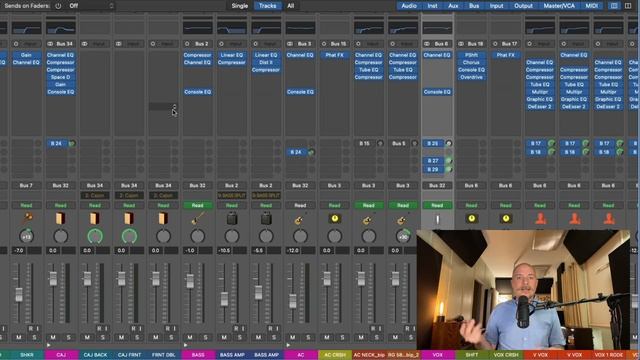Solo the CAJ track

point(69,337)
